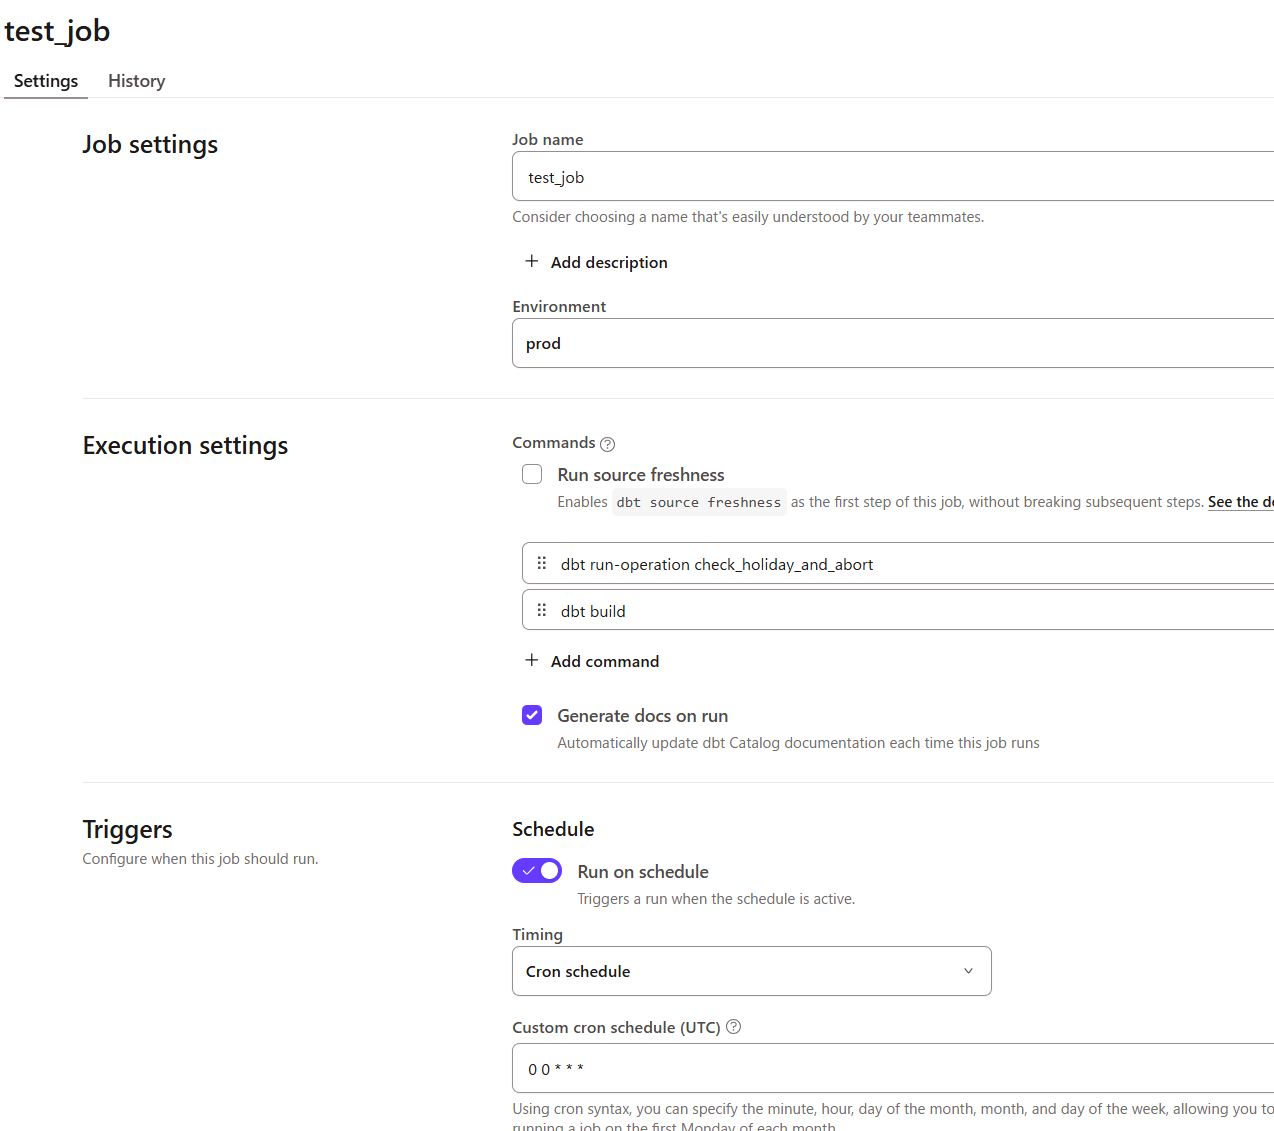Click the Commands help question-mark icon

(x=607, y=444)
